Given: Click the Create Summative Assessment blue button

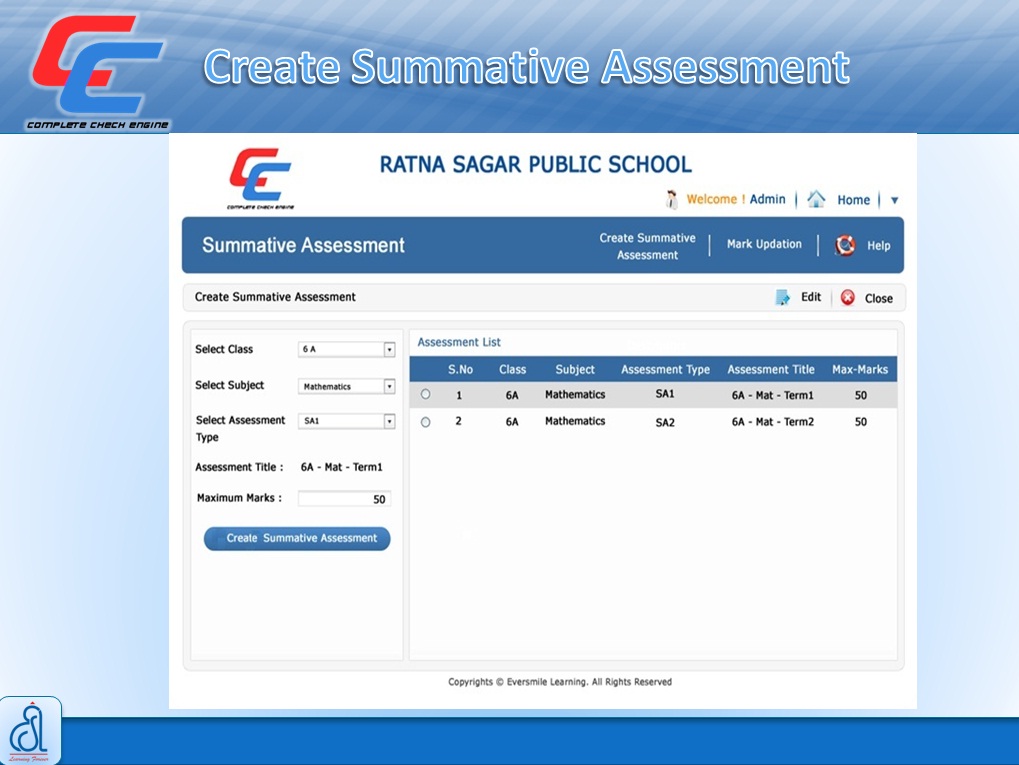Looking at the screenshot, I should (x=297, y=538).
